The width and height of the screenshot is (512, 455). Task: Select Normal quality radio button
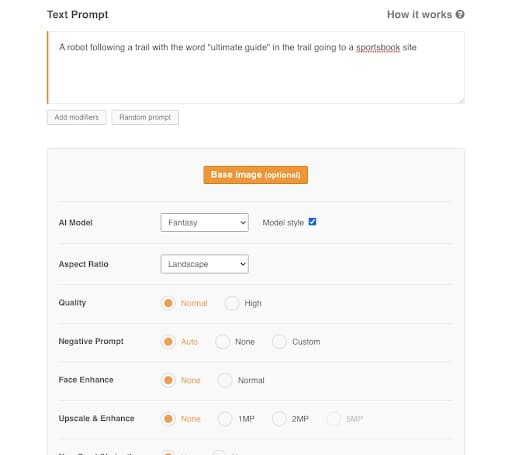[x=168, y=303]
